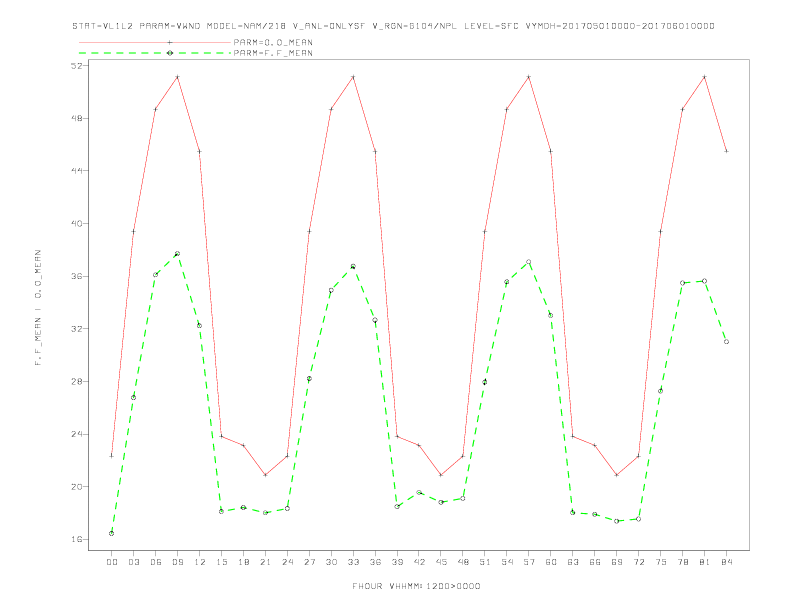The height and width of the screenshot is (612, 792).
Task: Click the green dashed line sample in legend
Action: (x=155, y=53)
